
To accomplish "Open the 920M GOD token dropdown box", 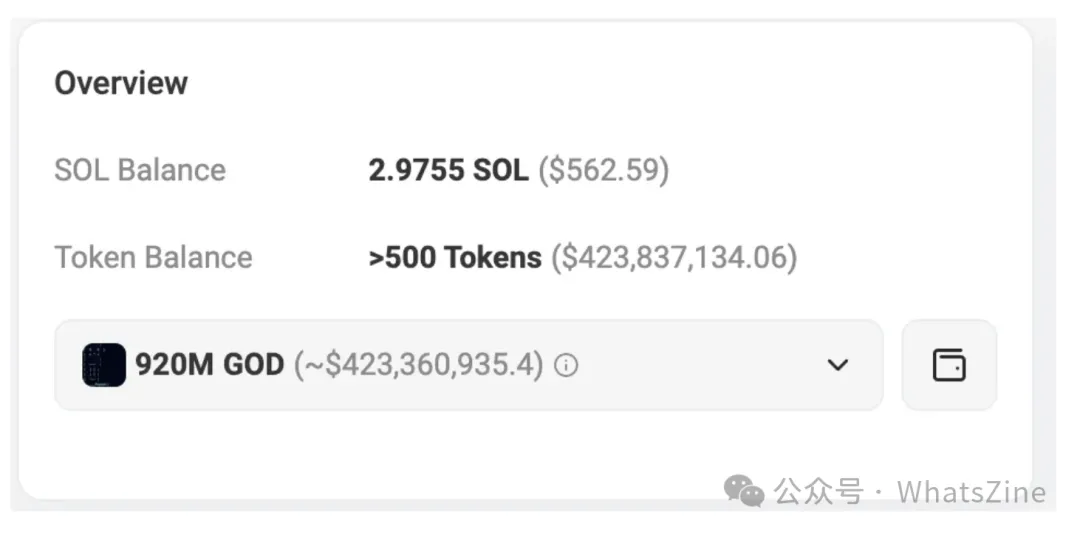I will pyautogui.click(x=469, y=365).
